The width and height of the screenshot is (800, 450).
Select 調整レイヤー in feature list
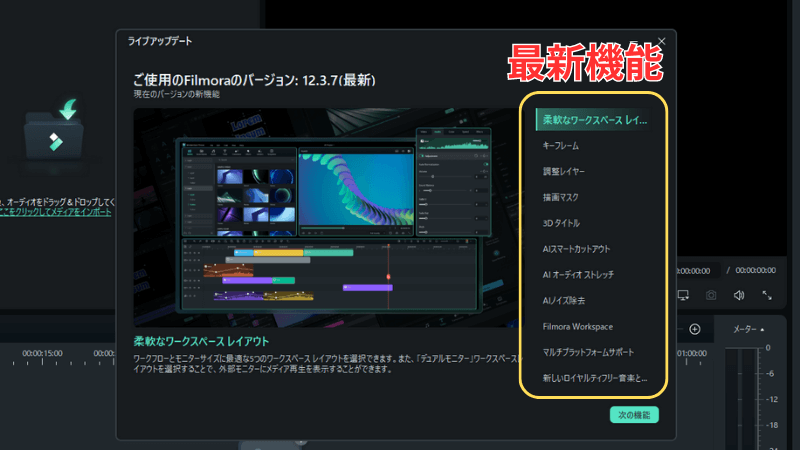[x=563, y=171]
